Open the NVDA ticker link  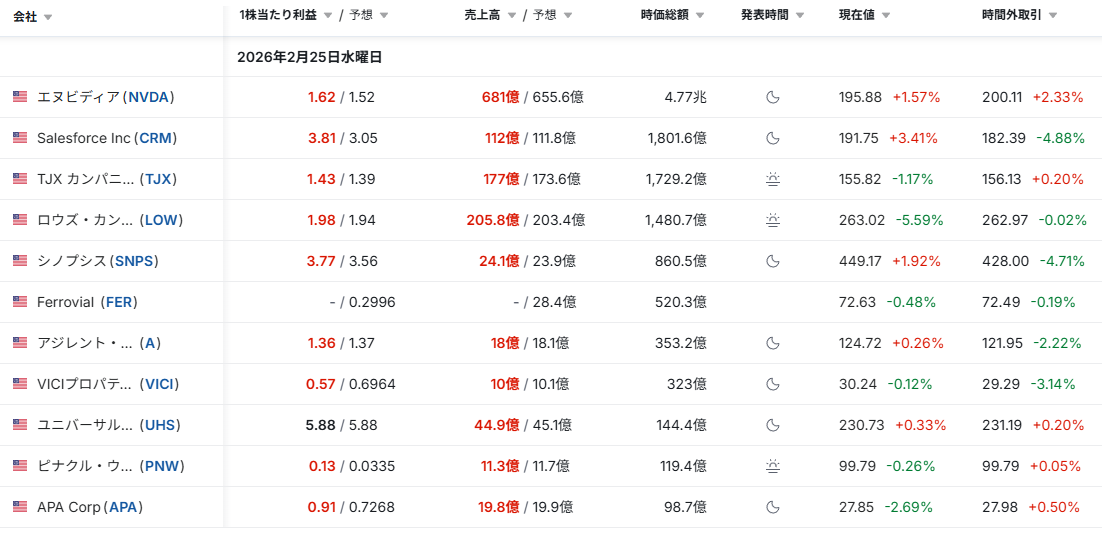click(x=148, y=97)
